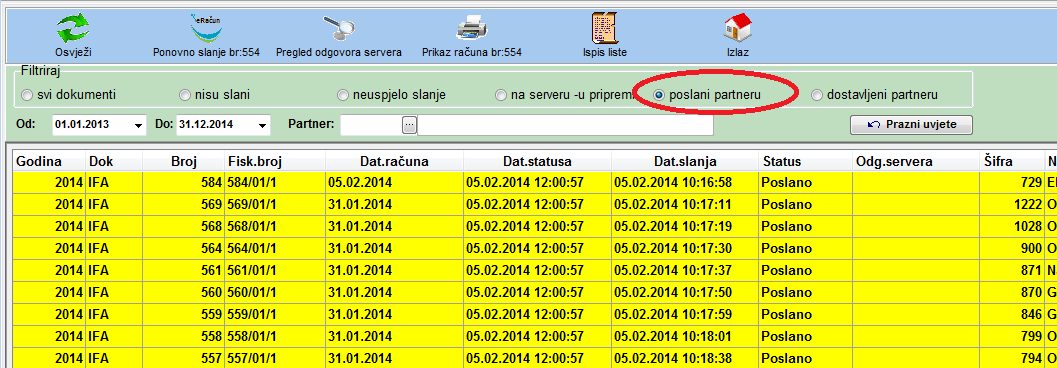The height and width of the screenshot is (368, 1057).
Task: Click Status Poslano in row 584
Action: pos(806,183)
